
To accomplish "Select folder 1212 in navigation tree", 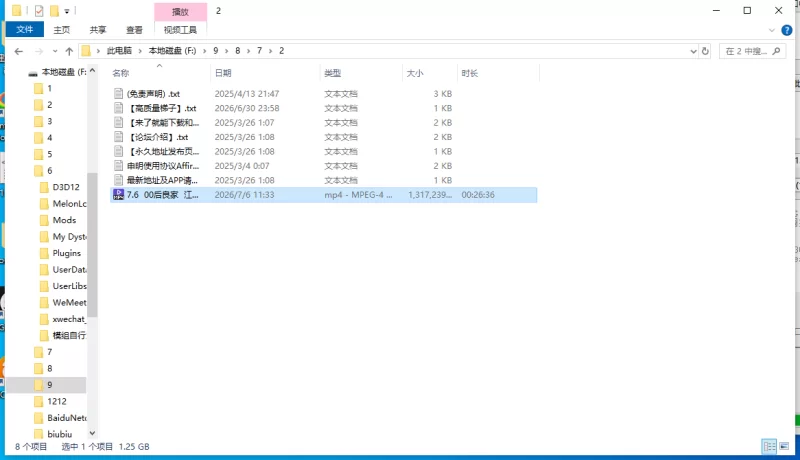I will click(57, 401).
